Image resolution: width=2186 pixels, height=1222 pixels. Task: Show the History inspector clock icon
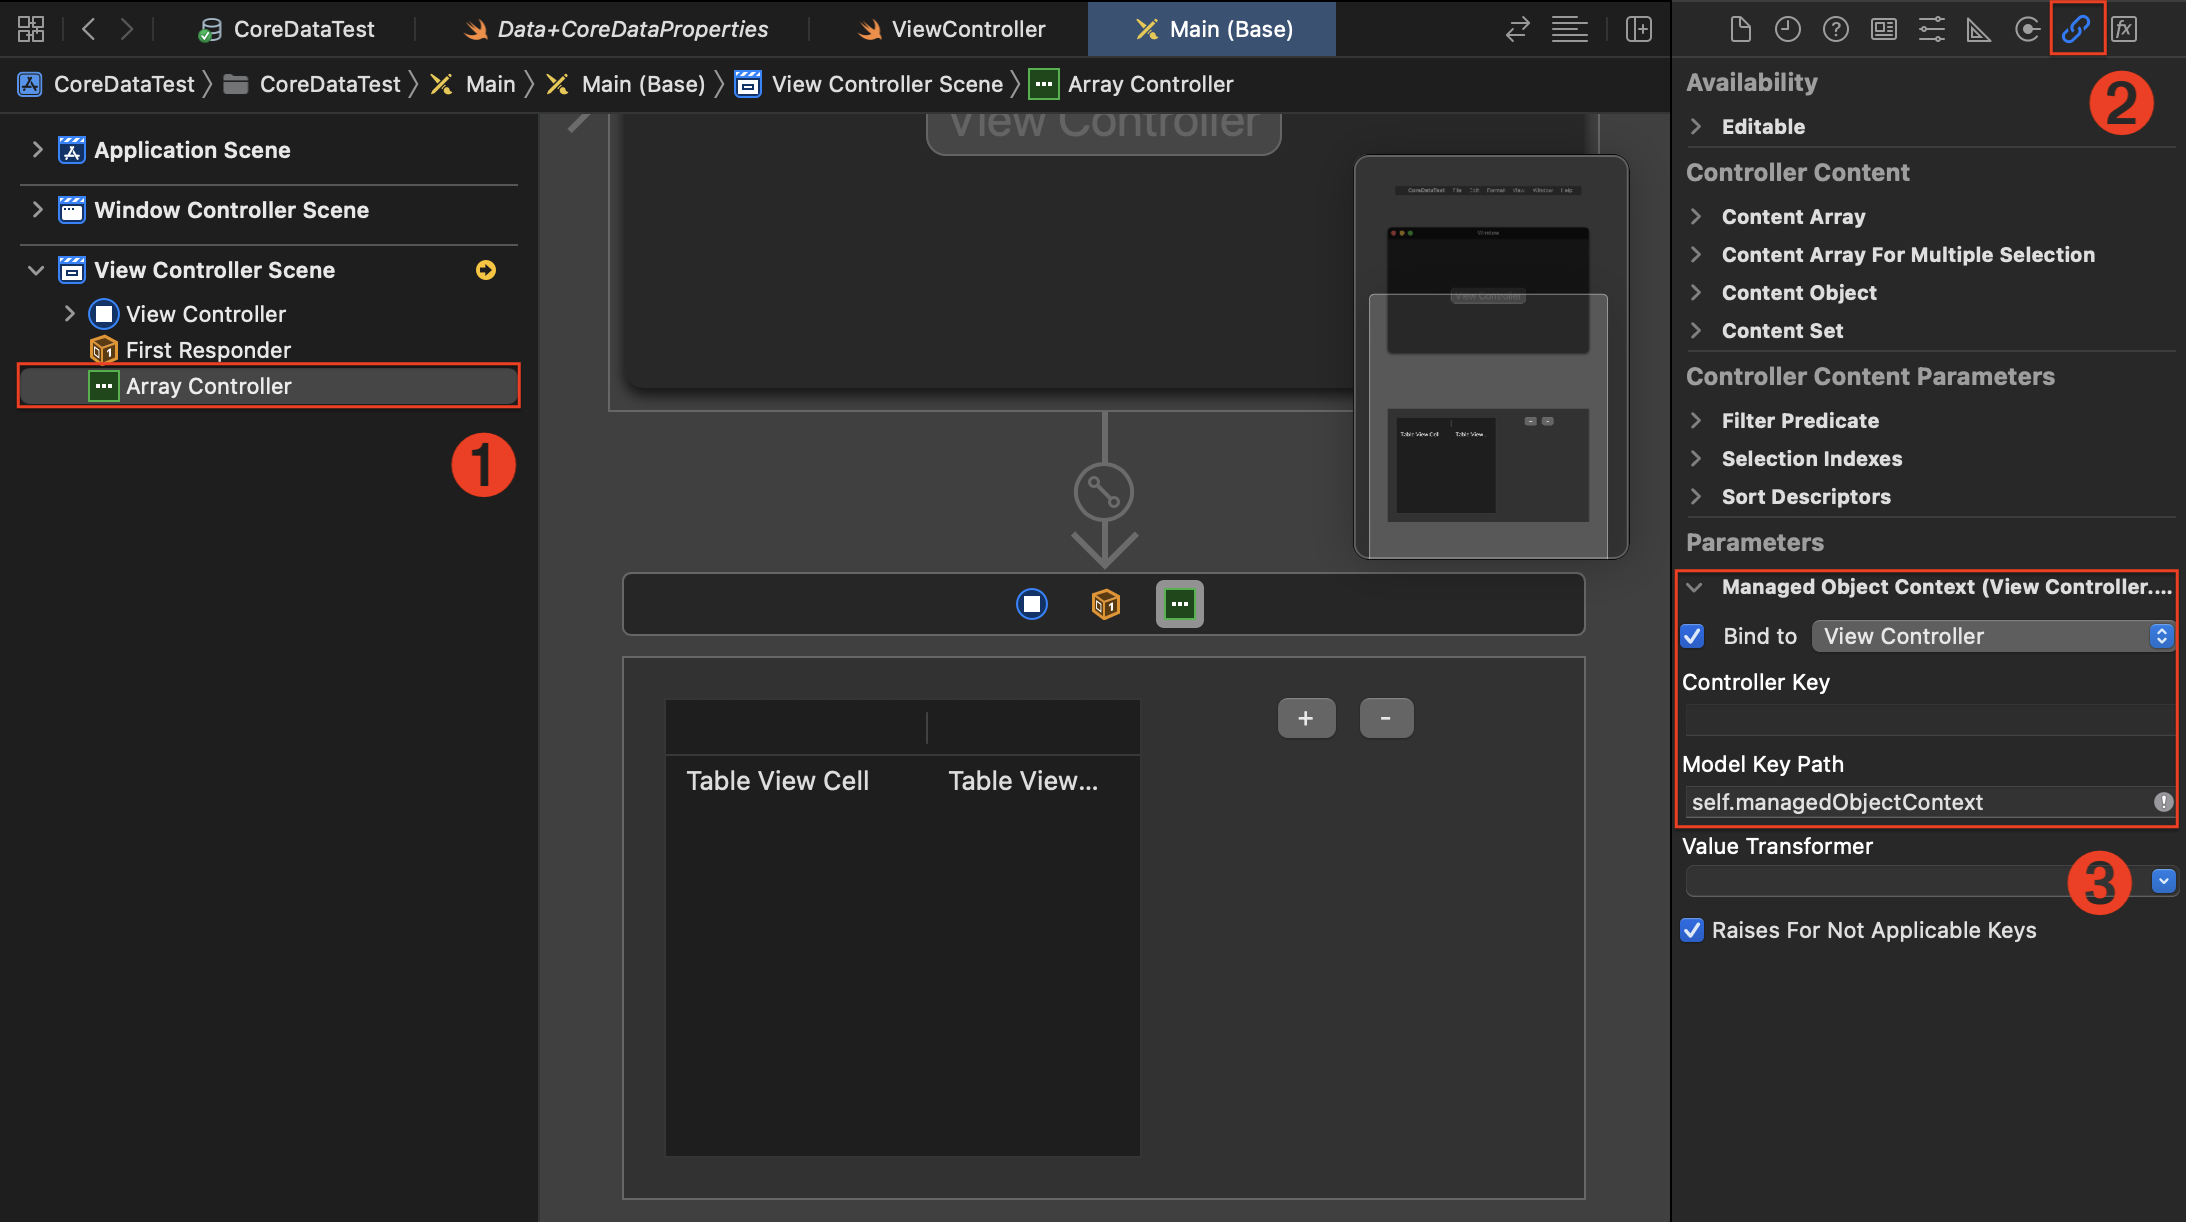click(x=1788, y=29)
